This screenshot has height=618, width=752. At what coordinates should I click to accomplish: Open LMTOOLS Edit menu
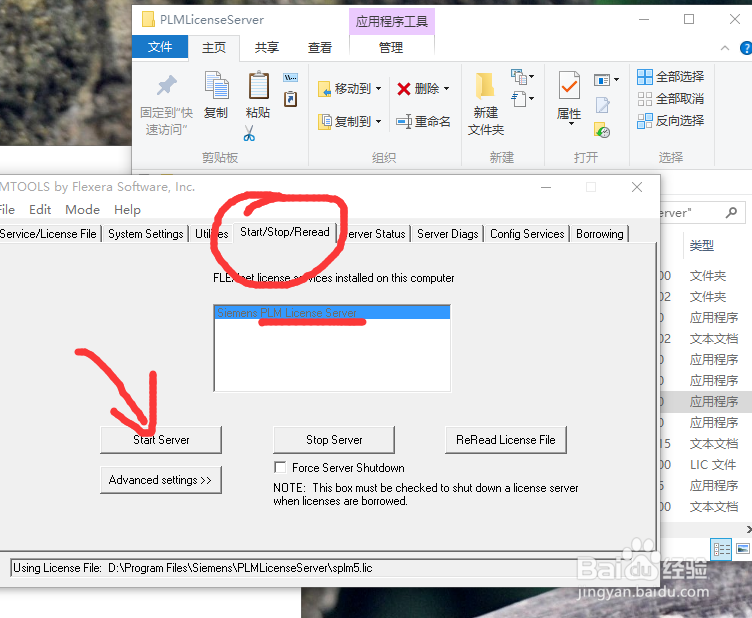(40, 210)
